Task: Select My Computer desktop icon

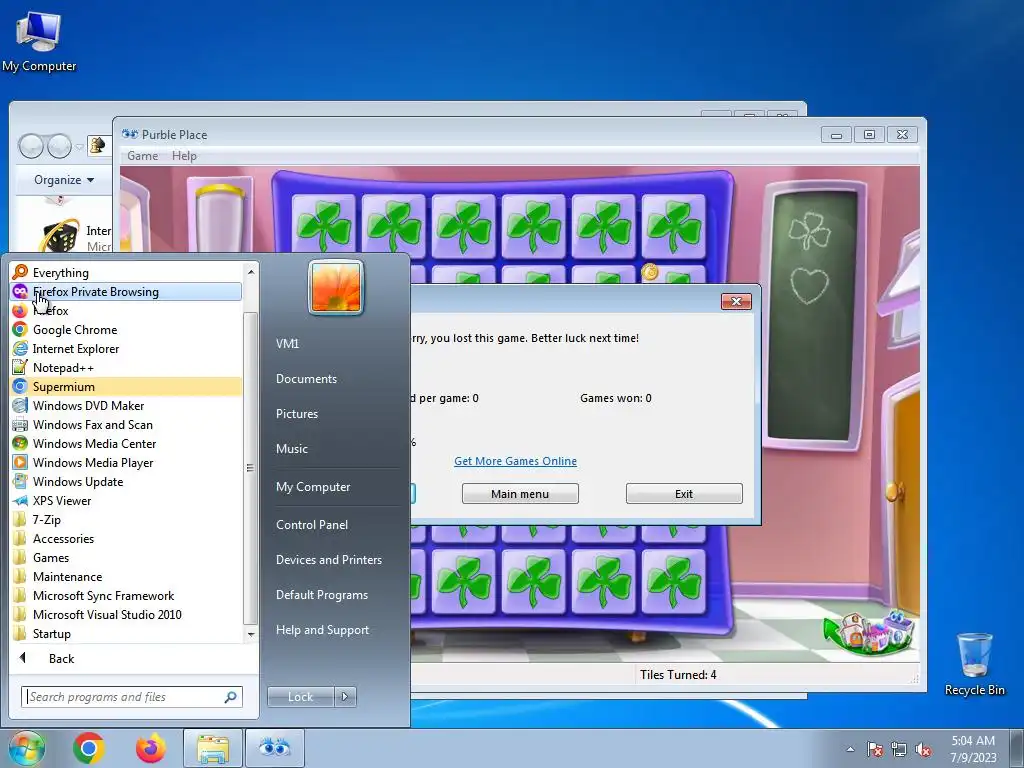Action: (x=39, y=41)
